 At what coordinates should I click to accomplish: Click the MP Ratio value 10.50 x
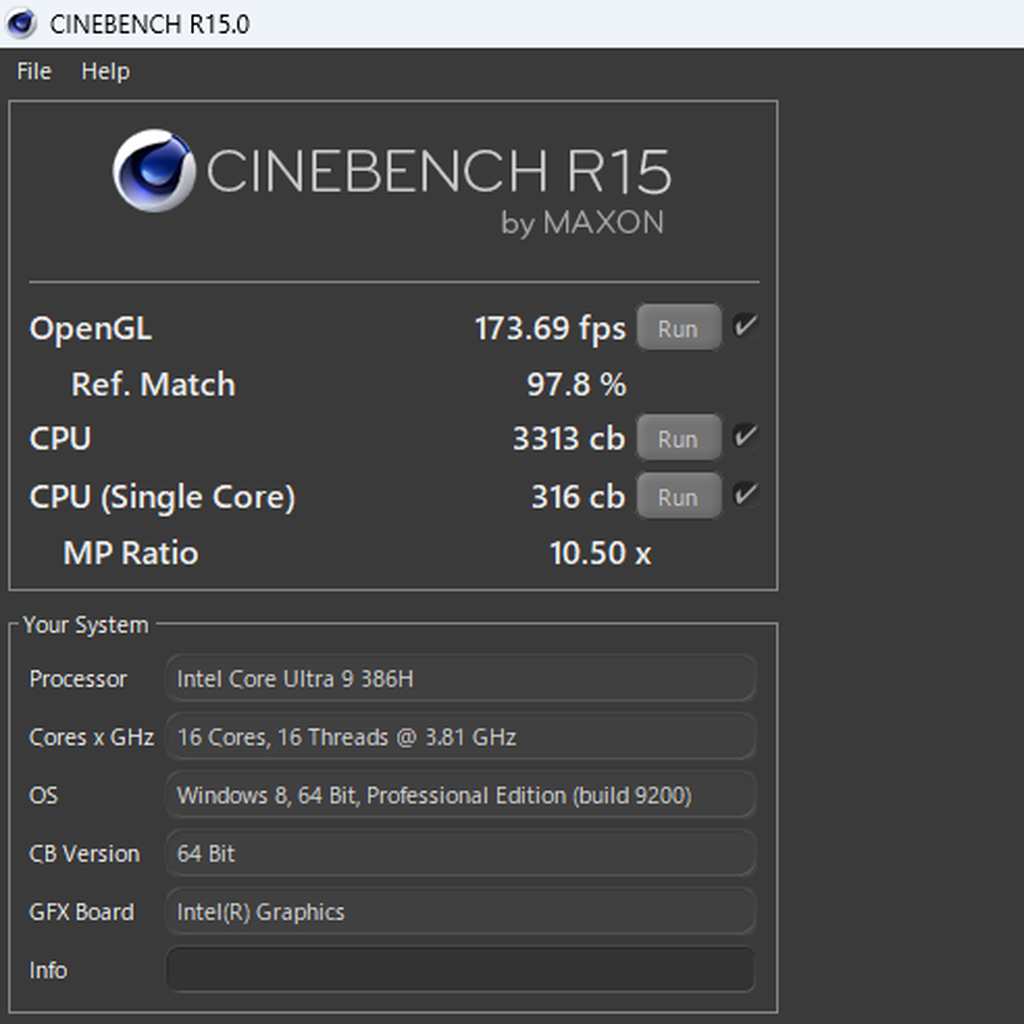tap(600, 552)
